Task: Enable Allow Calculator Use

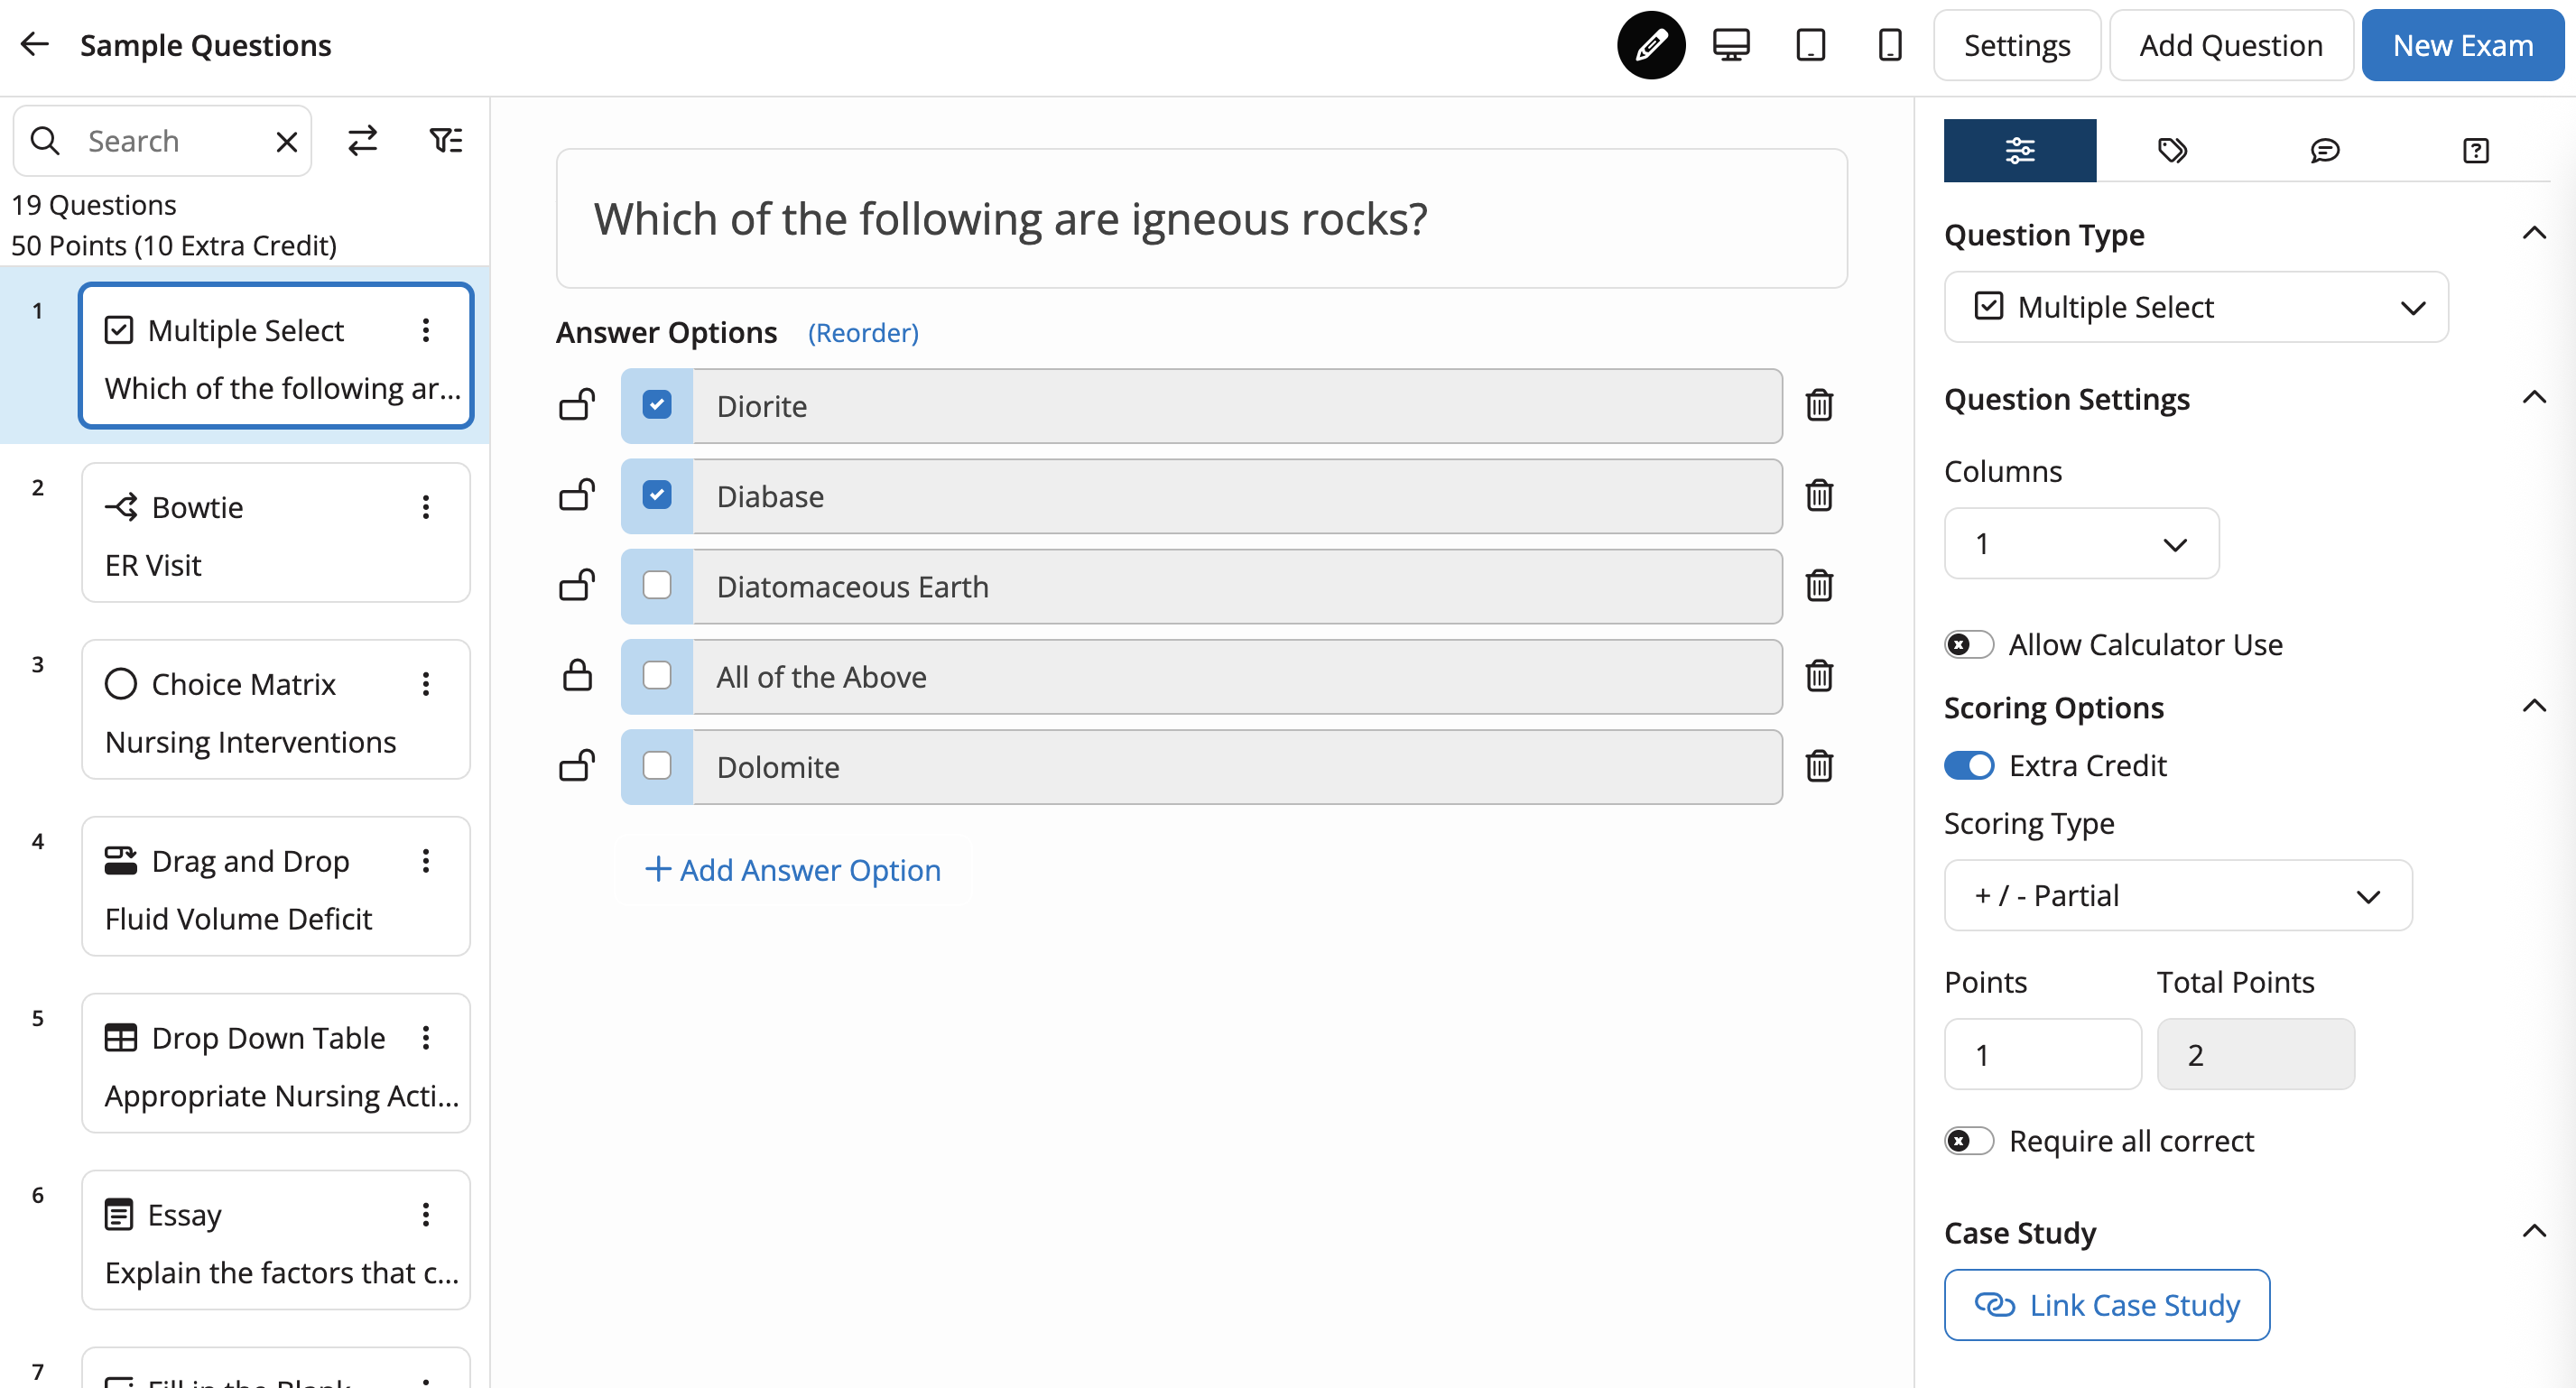Action: click(1969, 644)
